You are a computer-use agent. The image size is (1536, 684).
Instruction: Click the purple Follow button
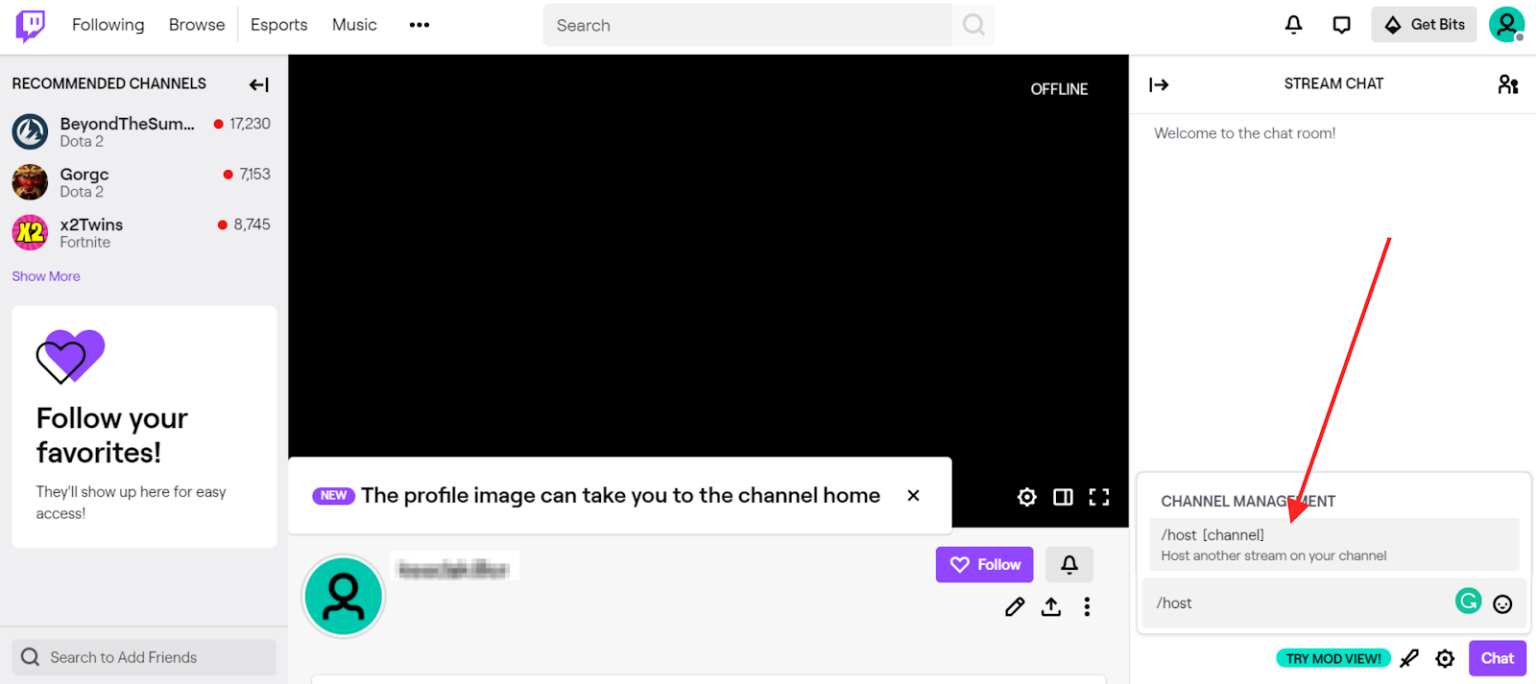[x=984, y=565]
